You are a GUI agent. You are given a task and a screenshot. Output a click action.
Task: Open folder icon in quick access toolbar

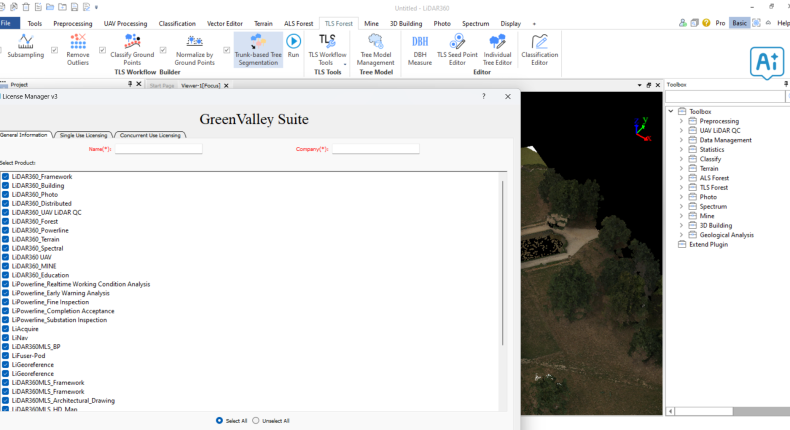pyautogui.click(x=50, y=7)
